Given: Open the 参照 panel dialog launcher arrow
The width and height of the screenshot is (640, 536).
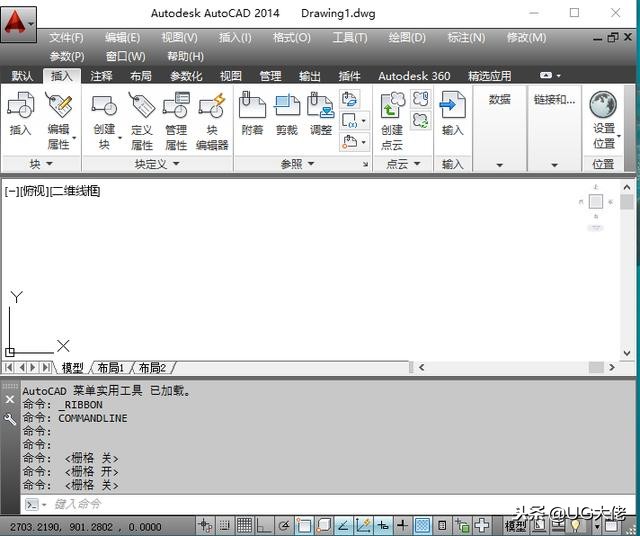Looking at the screenshot, I should [x=365, y=164].
